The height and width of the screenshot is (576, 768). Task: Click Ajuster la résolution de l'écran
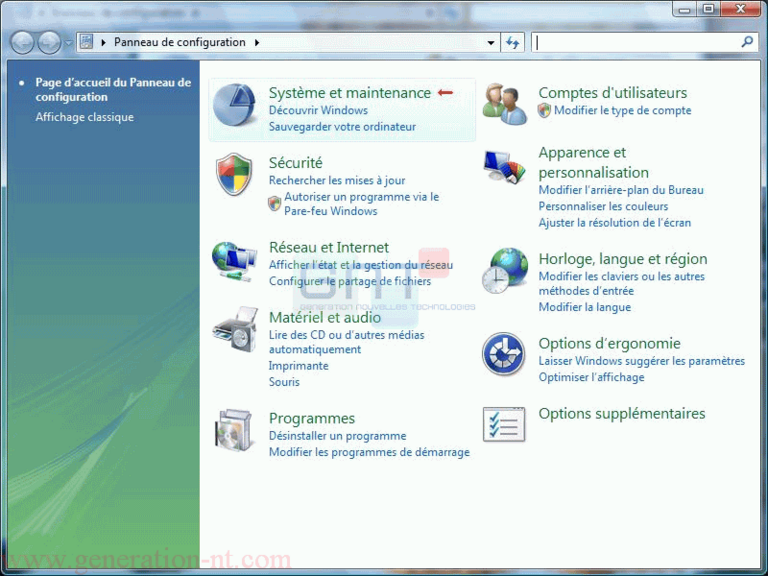615,223
